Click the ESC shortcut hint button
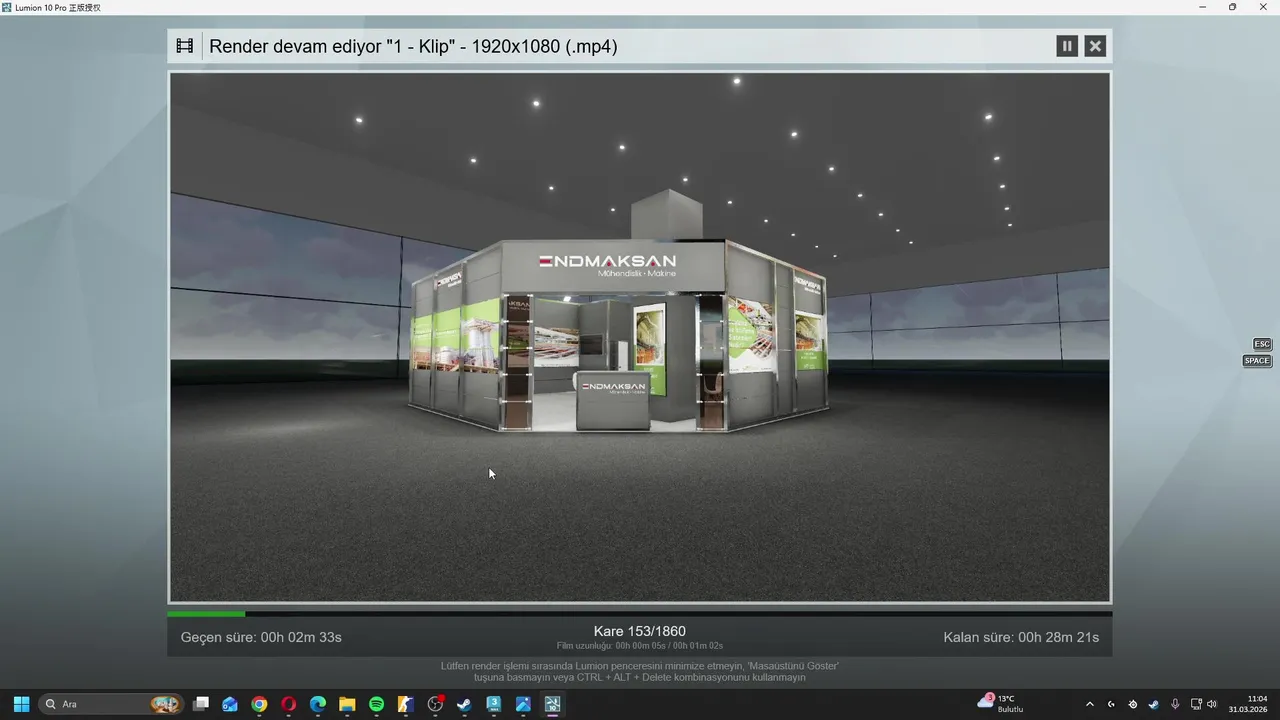1280x720 pixels. pyautogui.click(x=1262, y=344)
